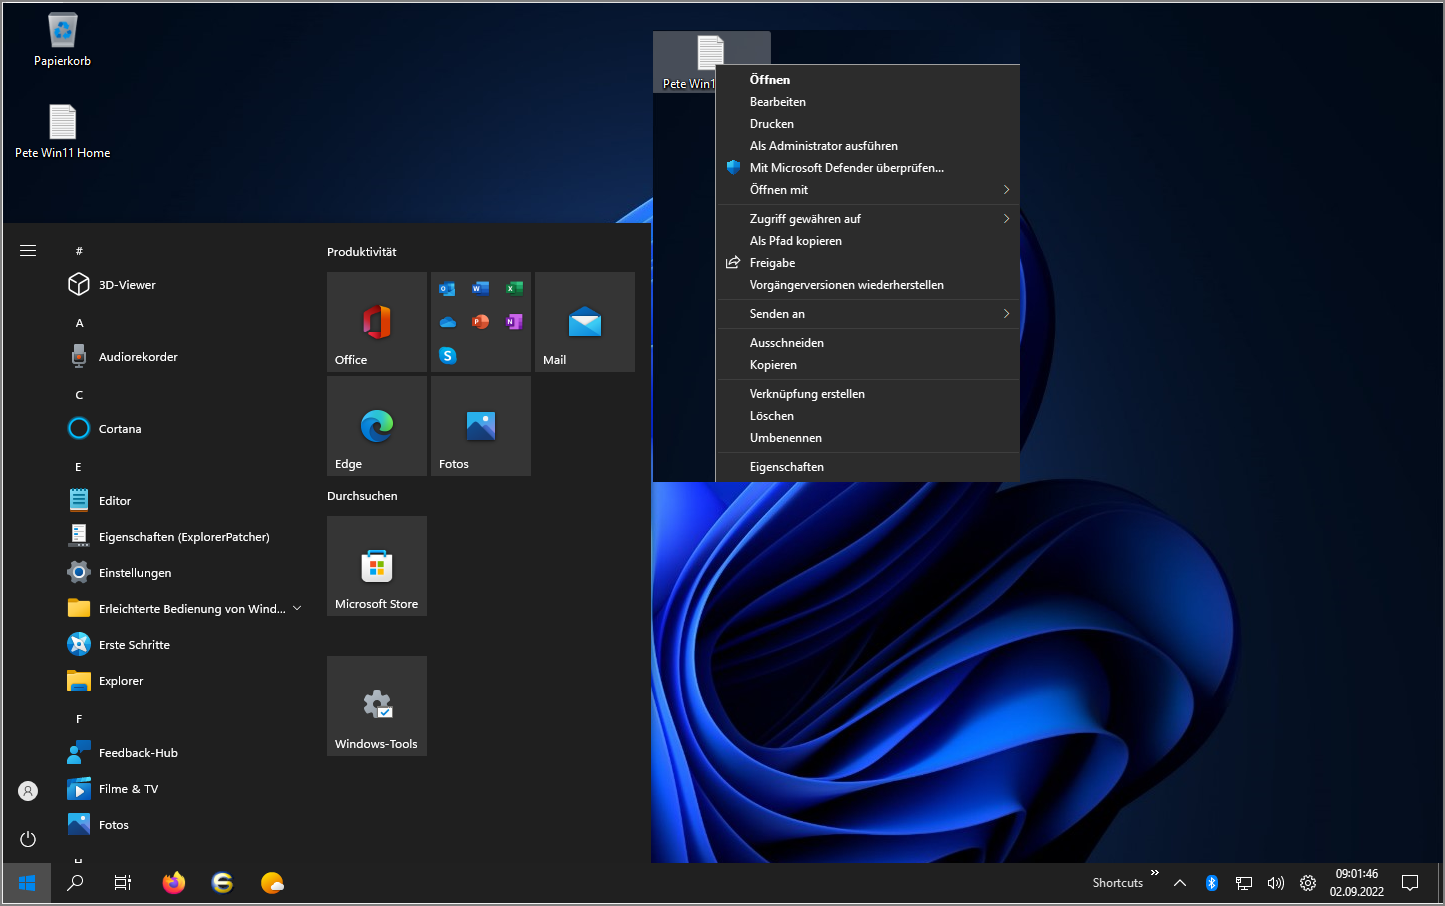Open 3D-Viewer from the app list
Viewport: 1445px width, 906px height.
click(185, 285)
